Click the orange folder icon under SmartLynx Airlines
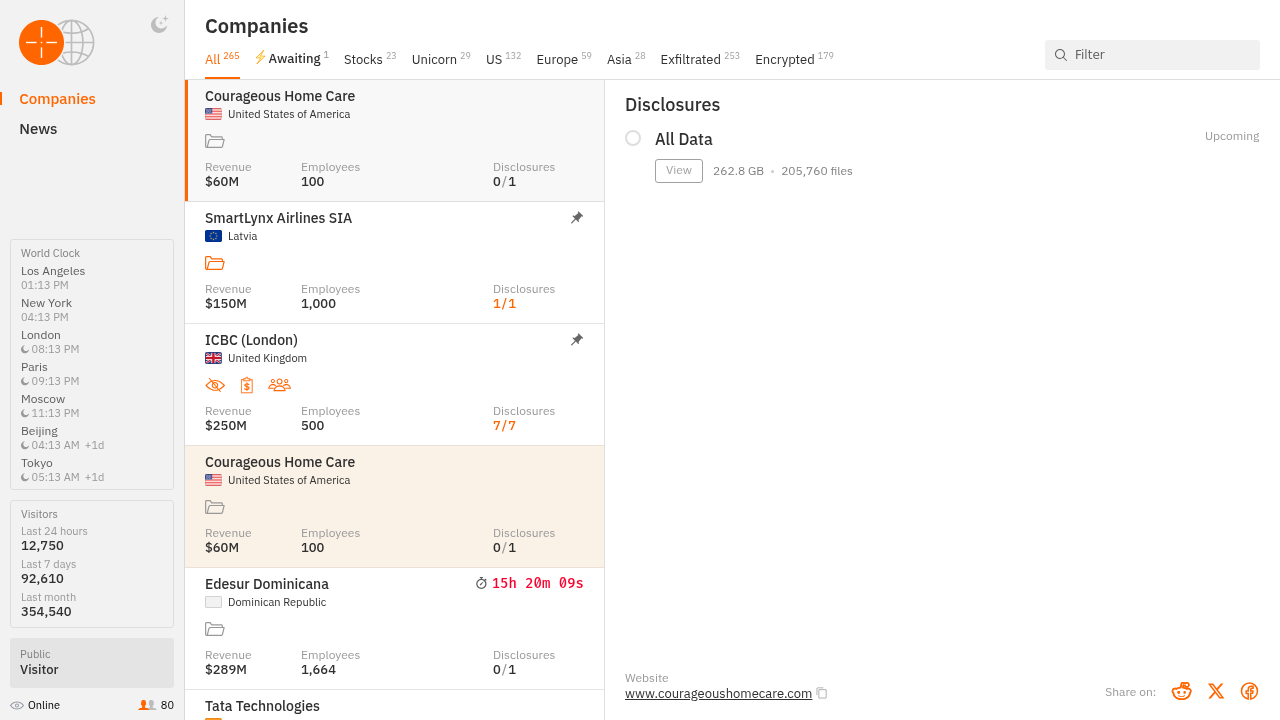The image size is (1280, 720). pos(215,263)
